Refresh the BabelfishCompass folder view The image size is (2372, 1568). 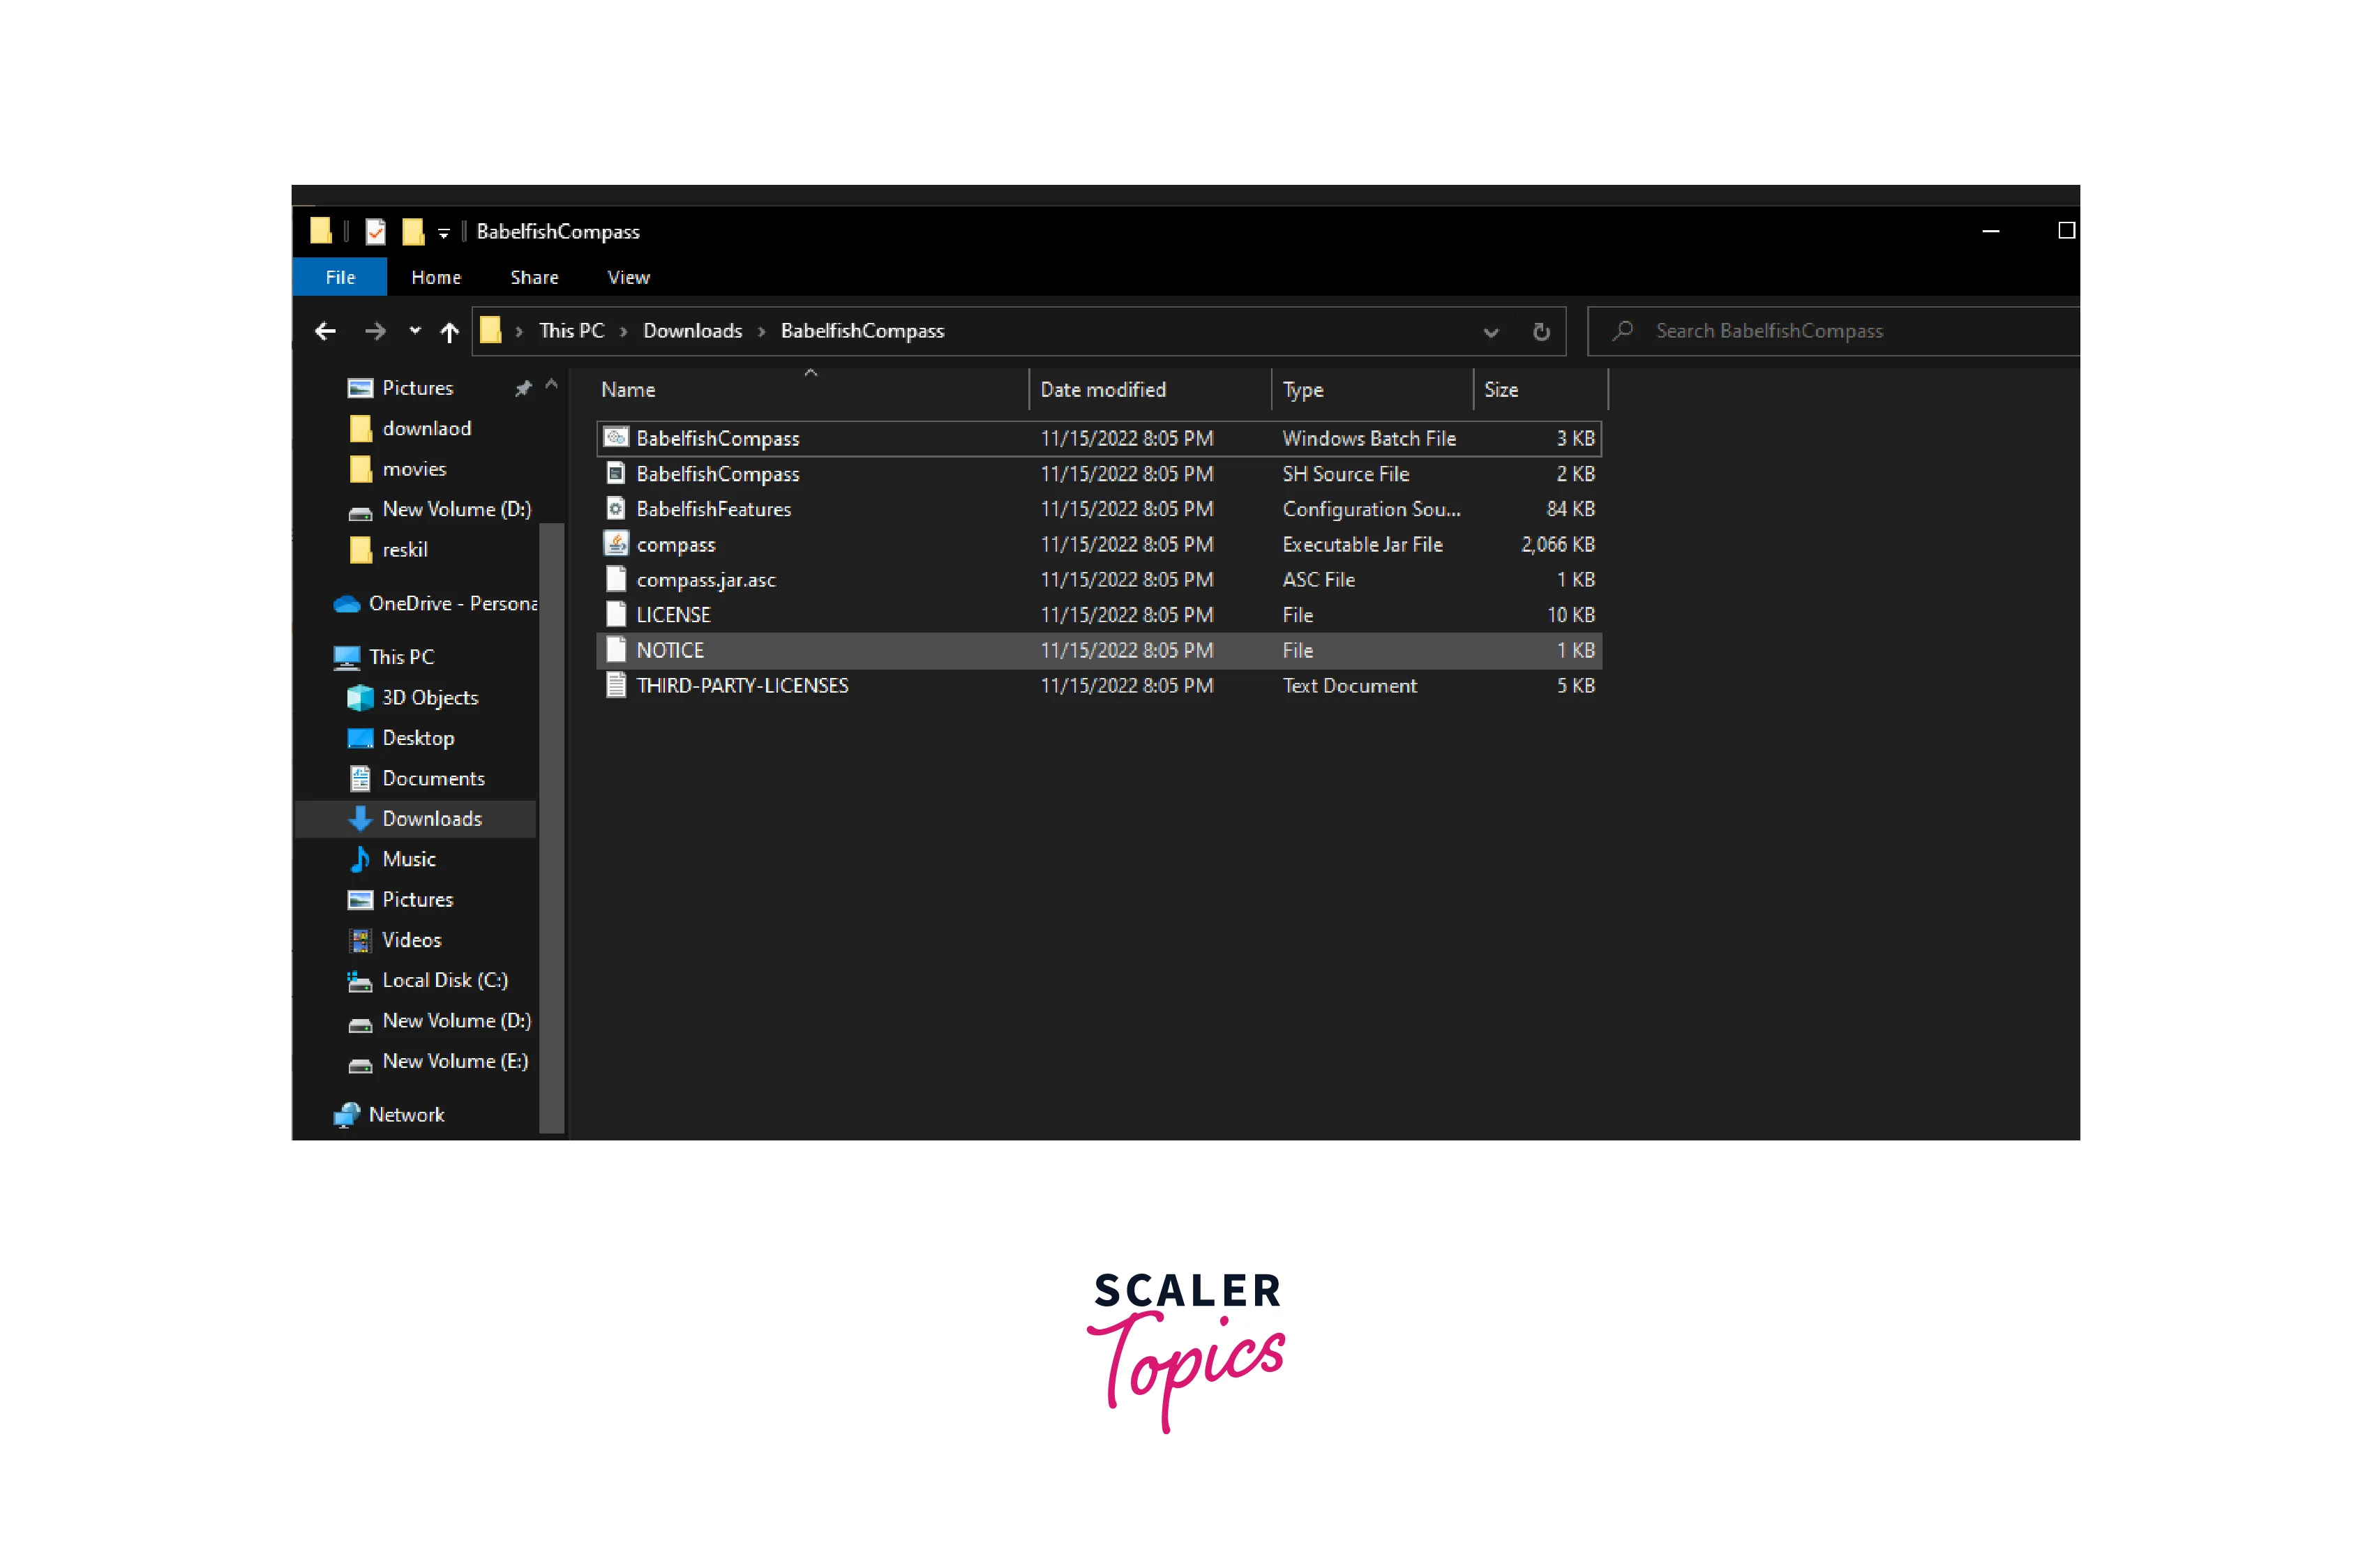coord(1541,331)
